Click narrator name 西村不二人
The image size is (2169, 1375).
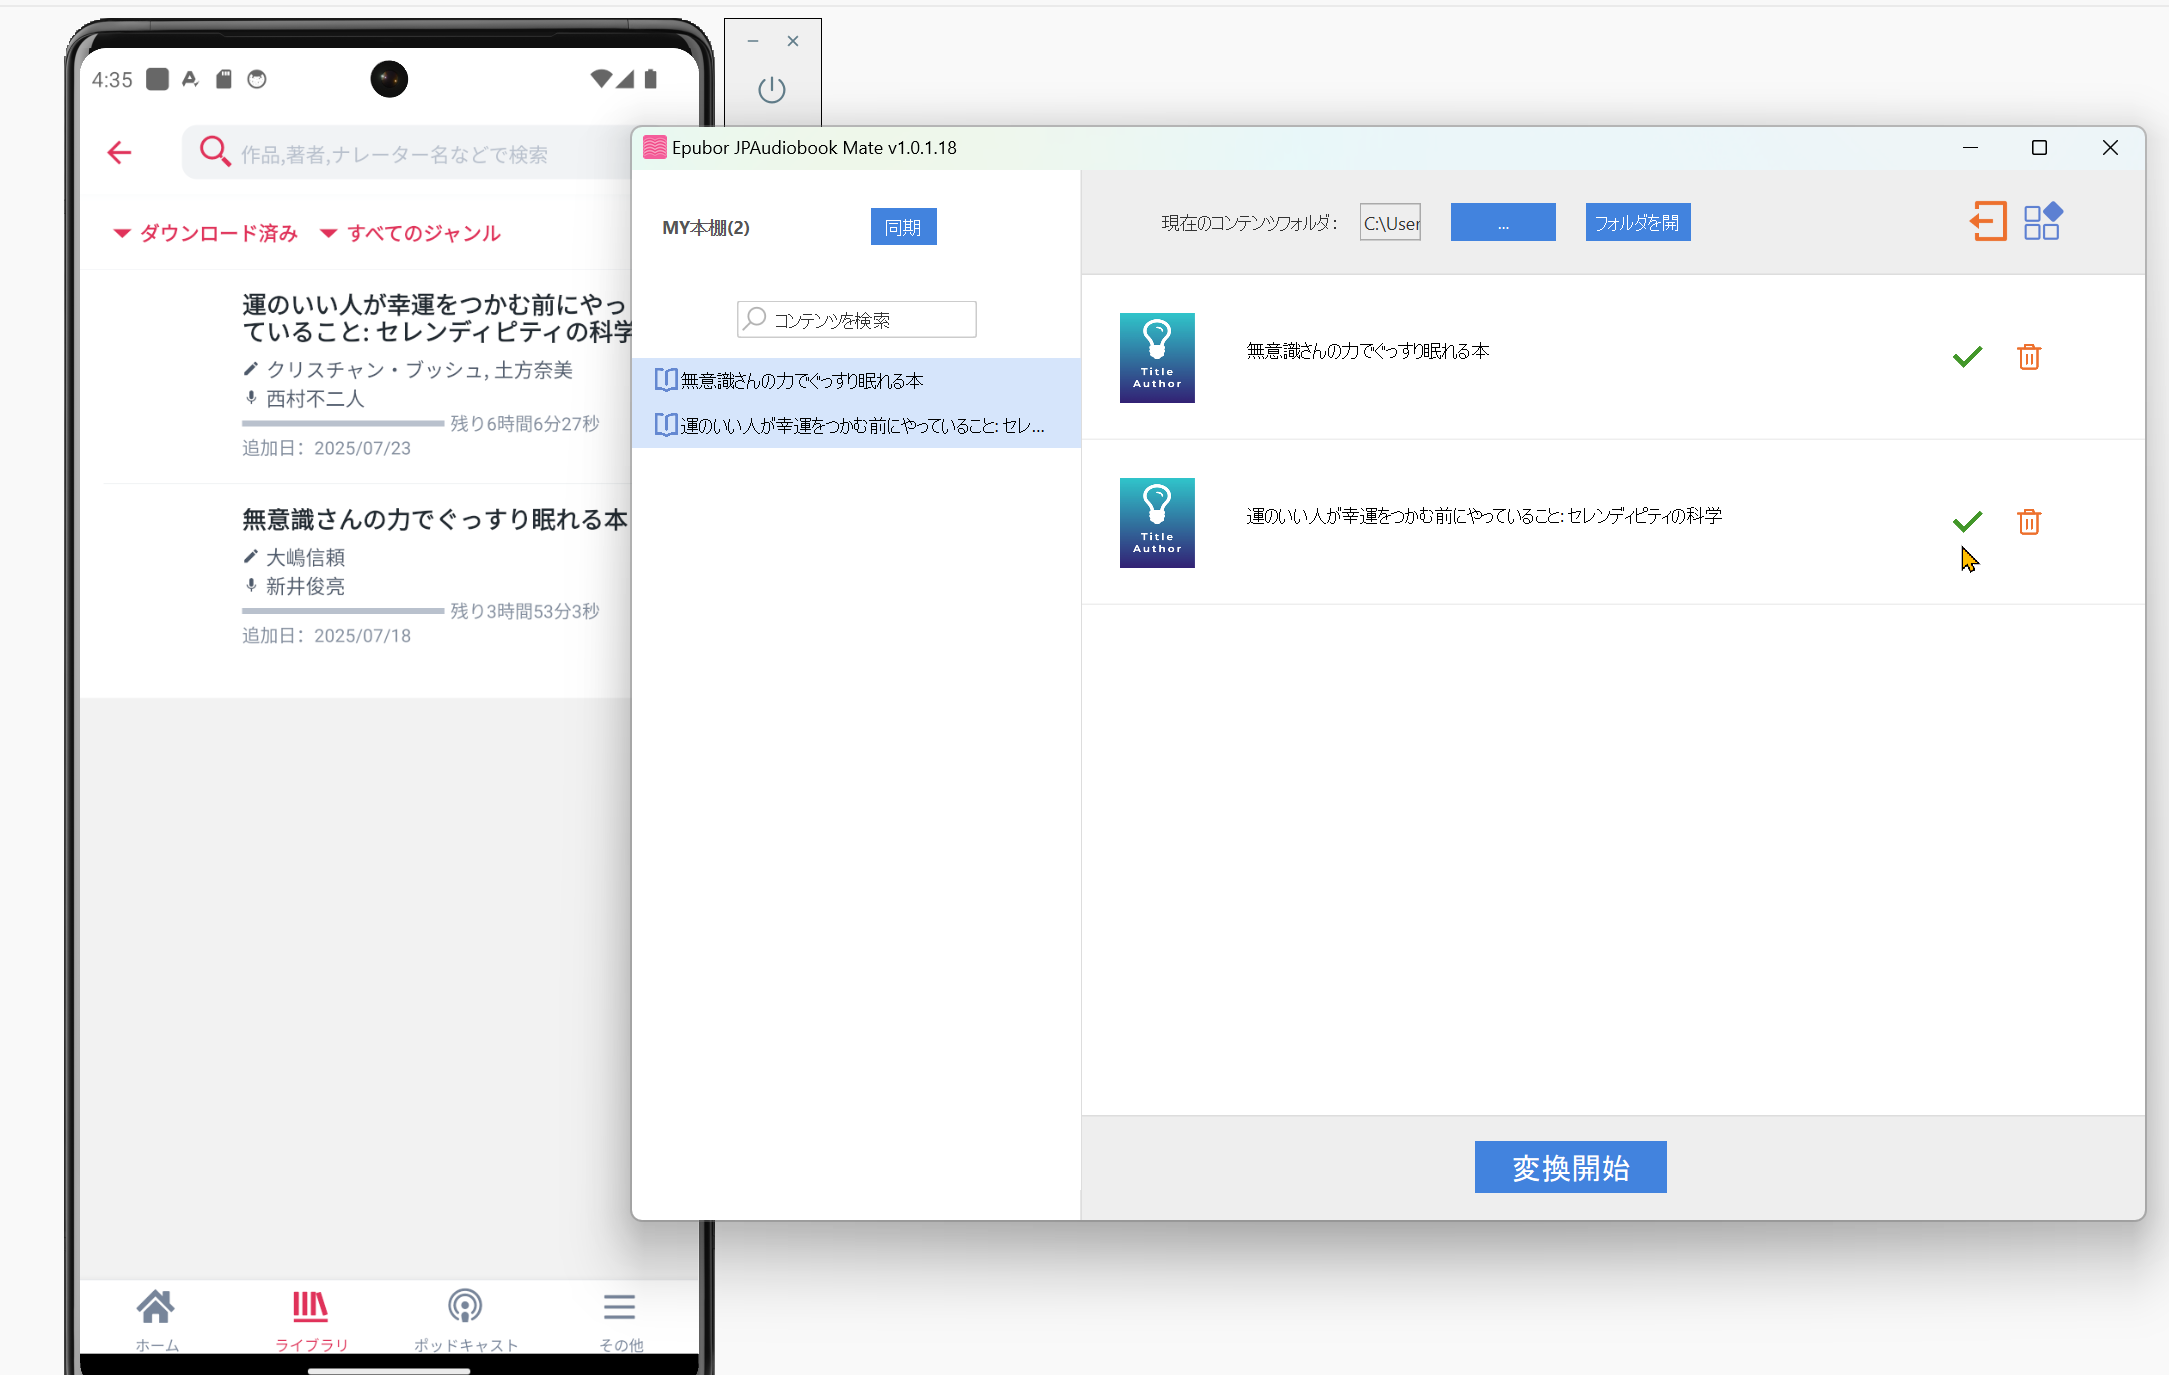(x=315, y=399)
